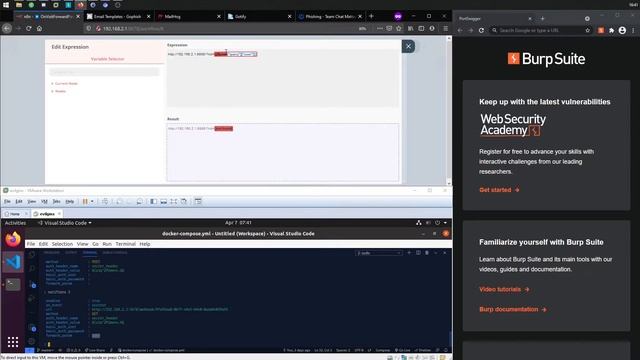Expand the Current Node tree item

tap(66, 83)
